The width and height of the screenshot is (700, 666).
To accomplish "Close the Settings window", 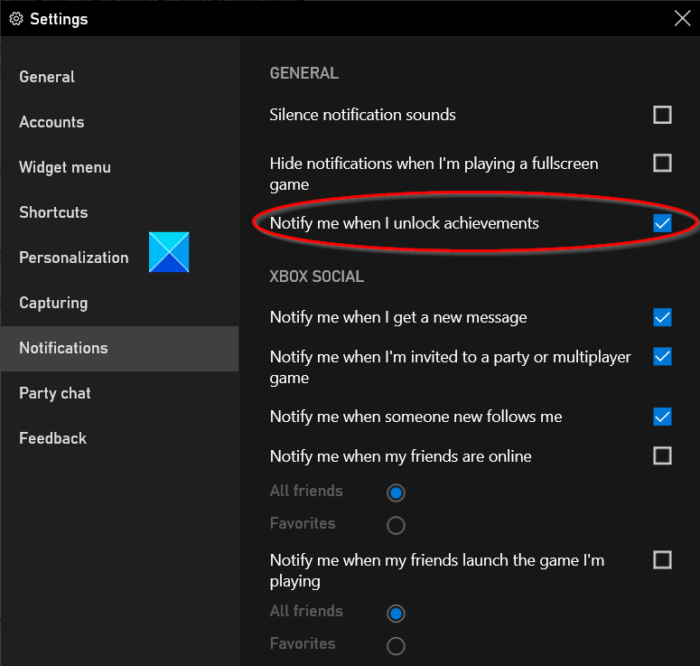I will click(x=682, y=18).
